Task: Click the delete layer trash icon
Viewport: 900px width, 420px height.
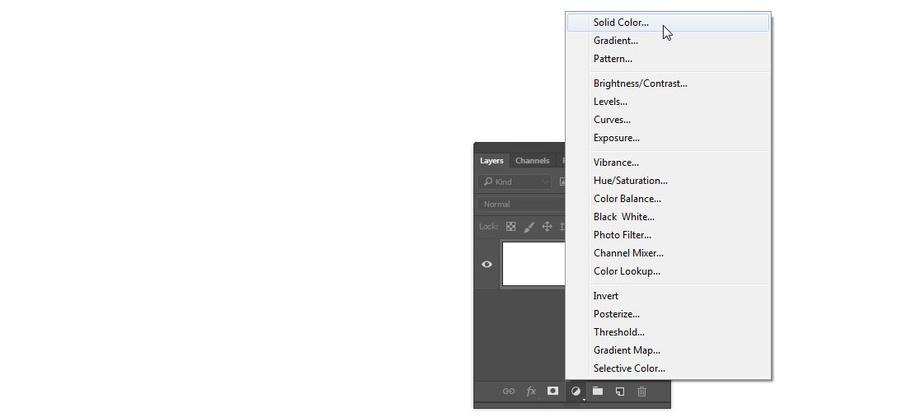Action: [642, 392]
